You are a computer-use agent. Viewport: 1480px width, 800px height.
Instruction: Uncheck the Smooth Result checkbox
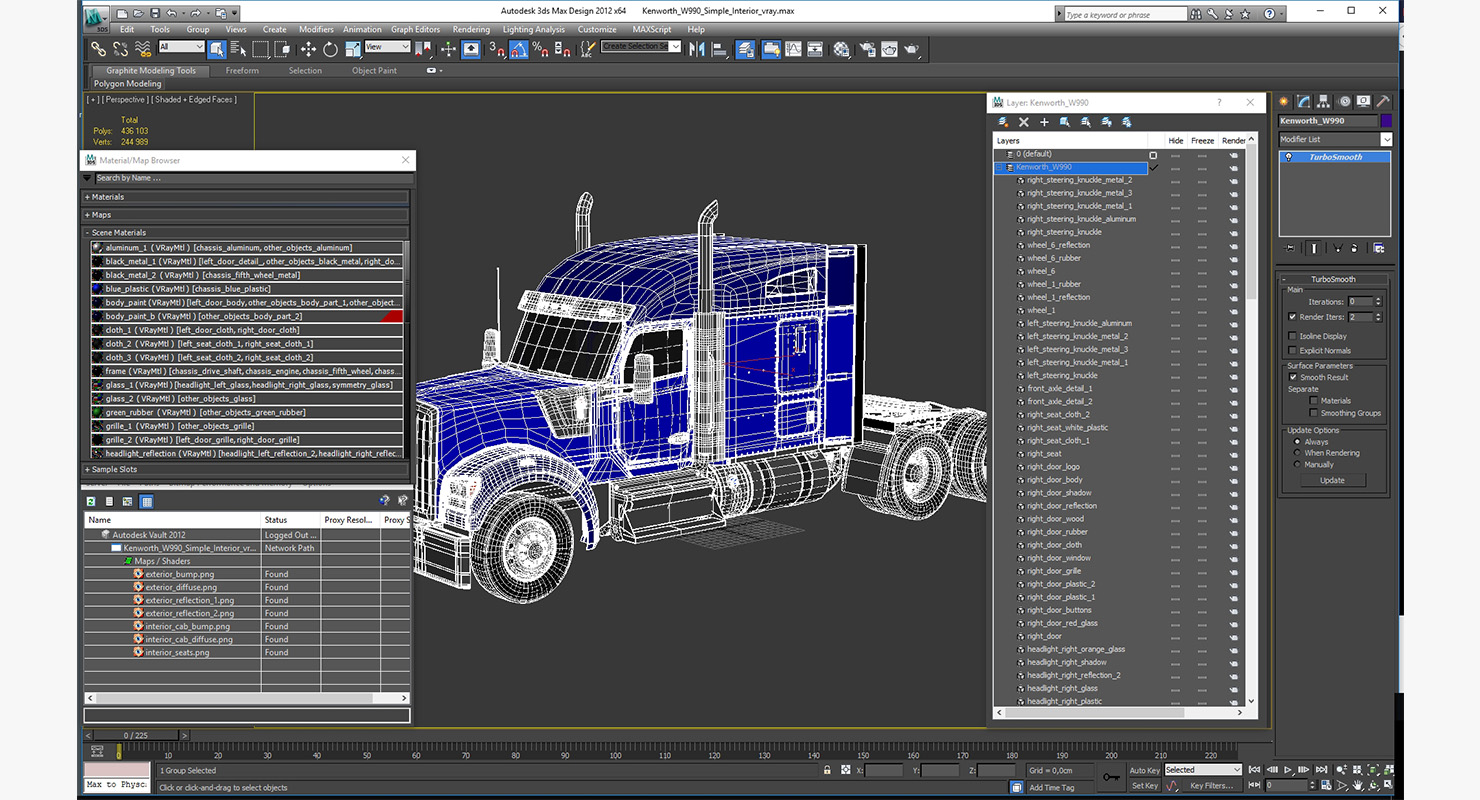click(1292, 377)
